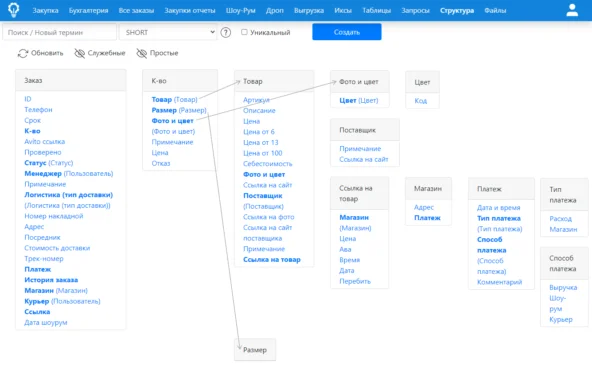Open the SHORT type dropdown
The height and width of the screenshot is (366, 592).
coord(168,32)
